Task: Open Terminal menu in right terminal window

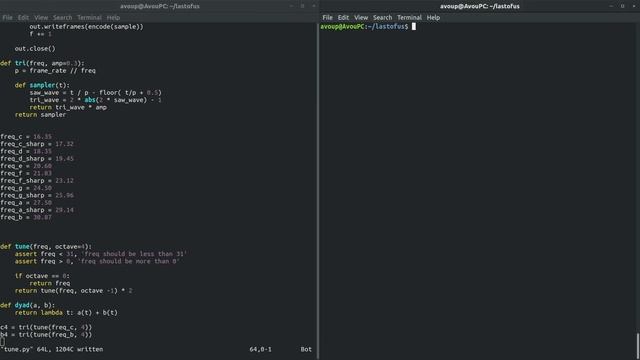Action: pos(409,18)
